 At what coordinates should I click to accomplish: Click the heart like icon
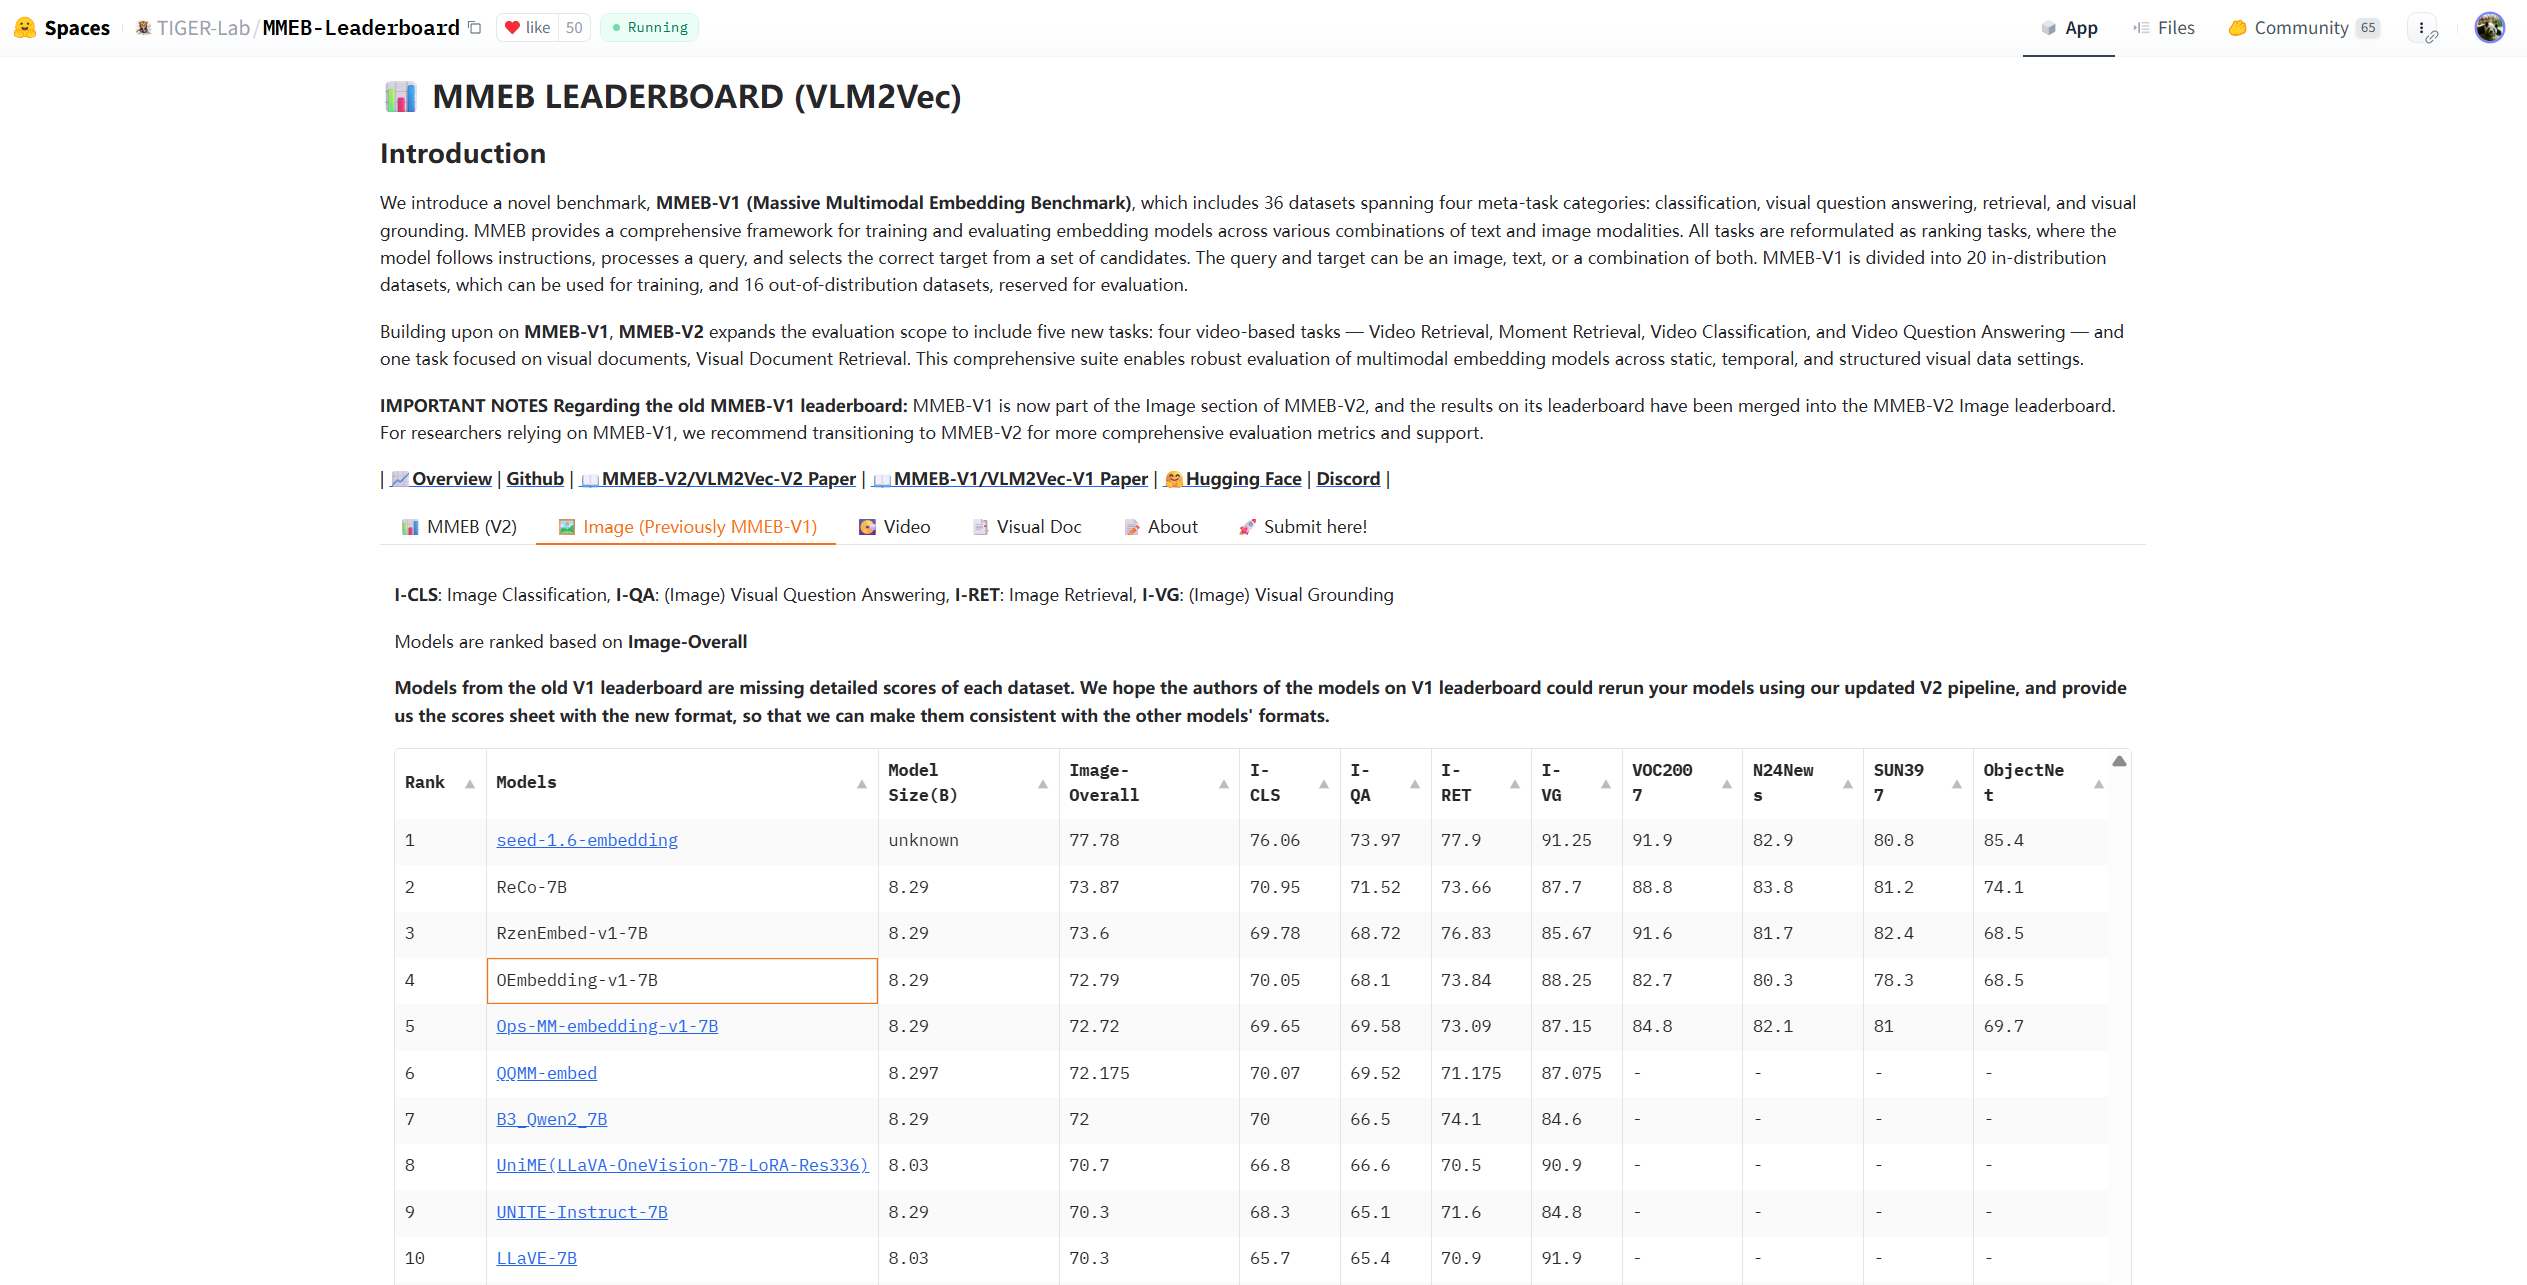tap(513, 28)
